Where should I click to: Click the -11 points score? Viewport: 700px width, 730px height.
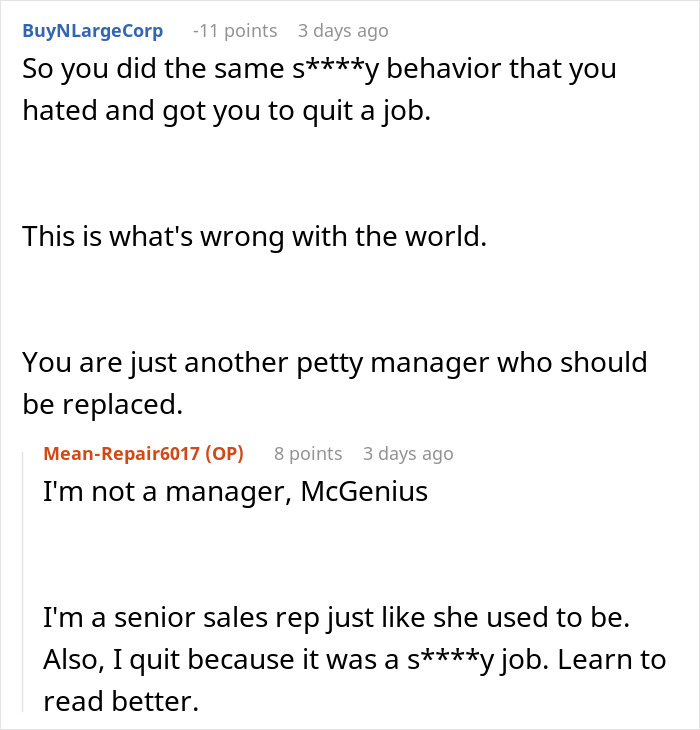(x=234, y=31)
